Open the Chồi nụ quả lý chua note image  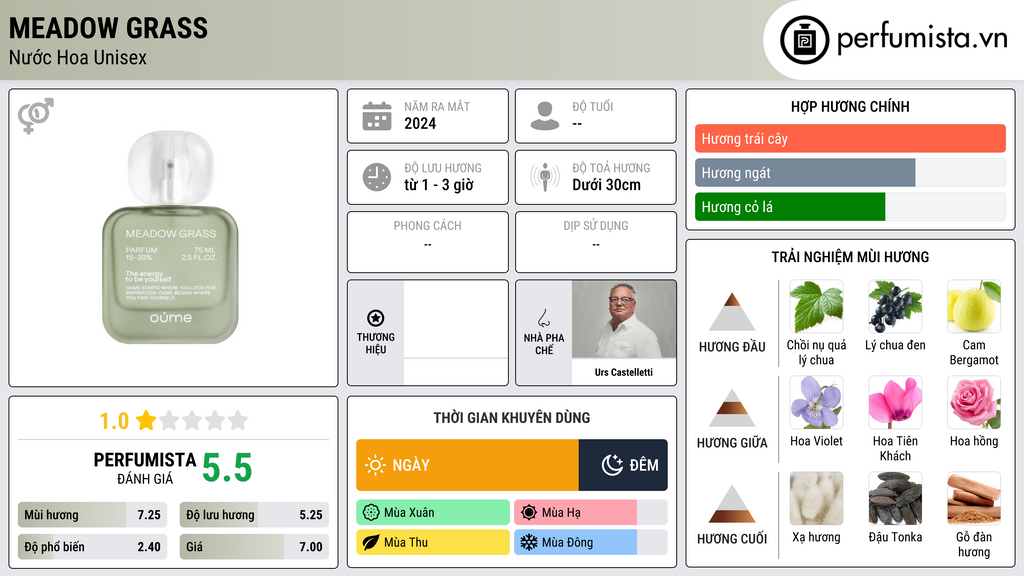click(816, 307)
